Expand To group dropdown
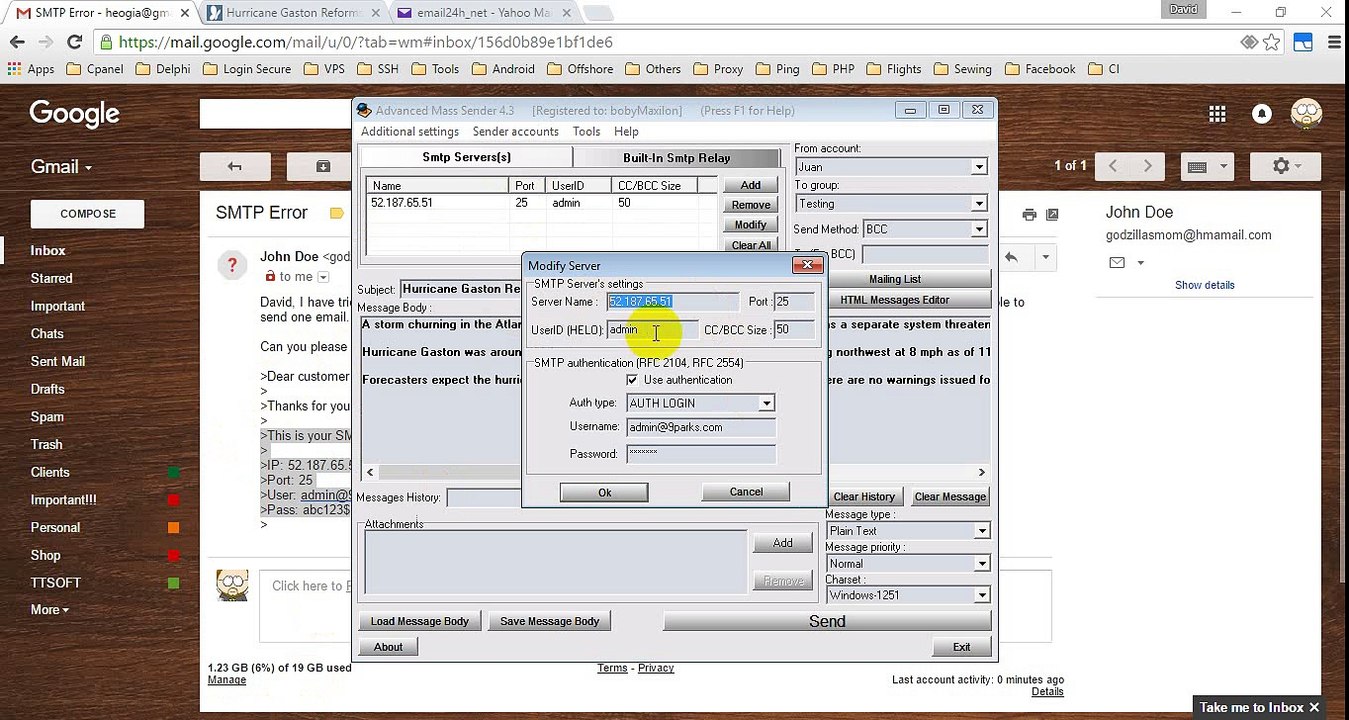 click(979, 203)
